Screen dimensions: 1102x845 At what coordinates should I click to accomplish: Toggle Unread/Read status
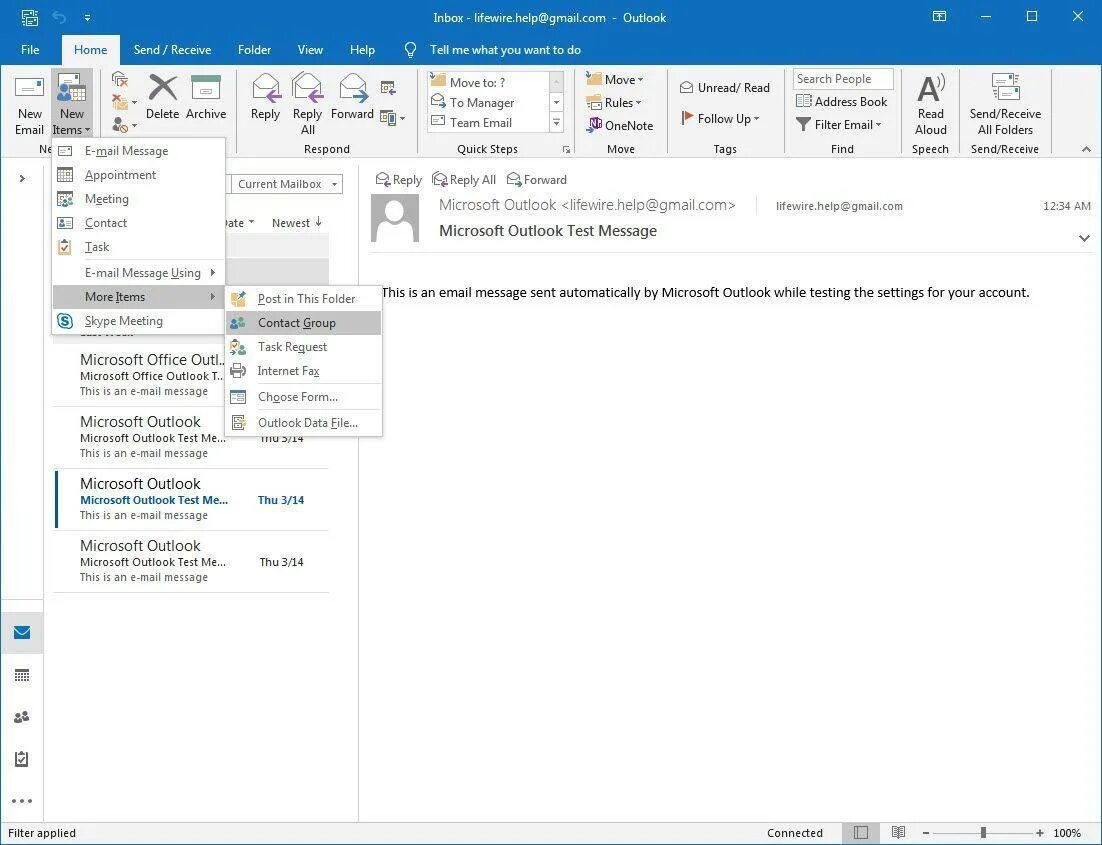click(x=725, y=87)
